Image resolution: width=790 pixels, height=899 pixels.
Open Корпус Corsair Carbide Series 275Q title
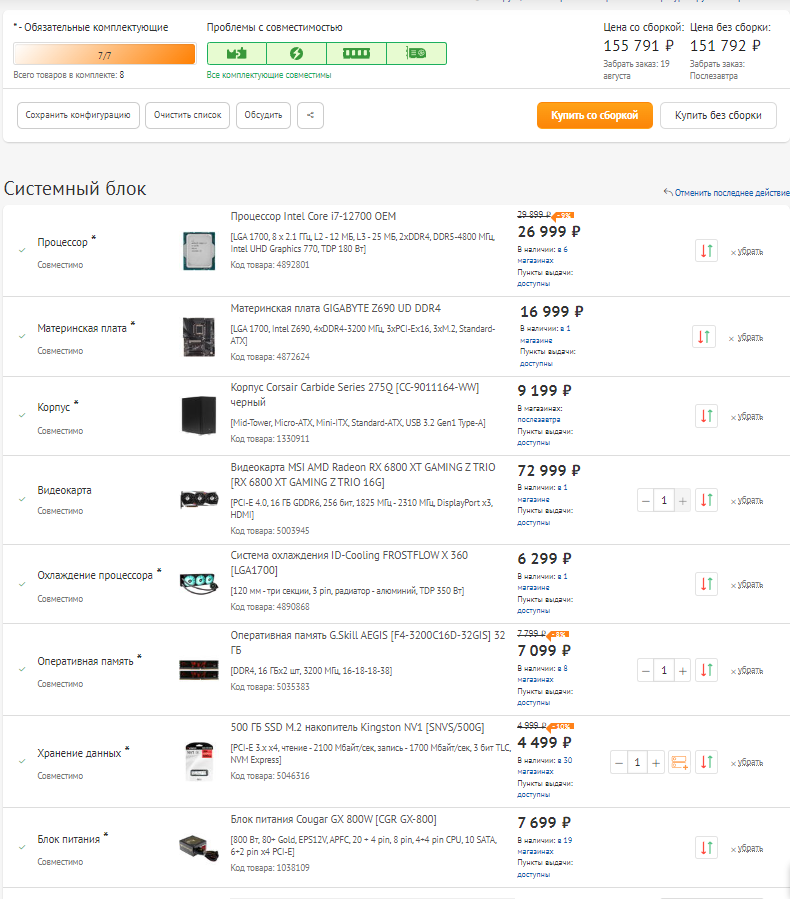(x=354, y=394)
